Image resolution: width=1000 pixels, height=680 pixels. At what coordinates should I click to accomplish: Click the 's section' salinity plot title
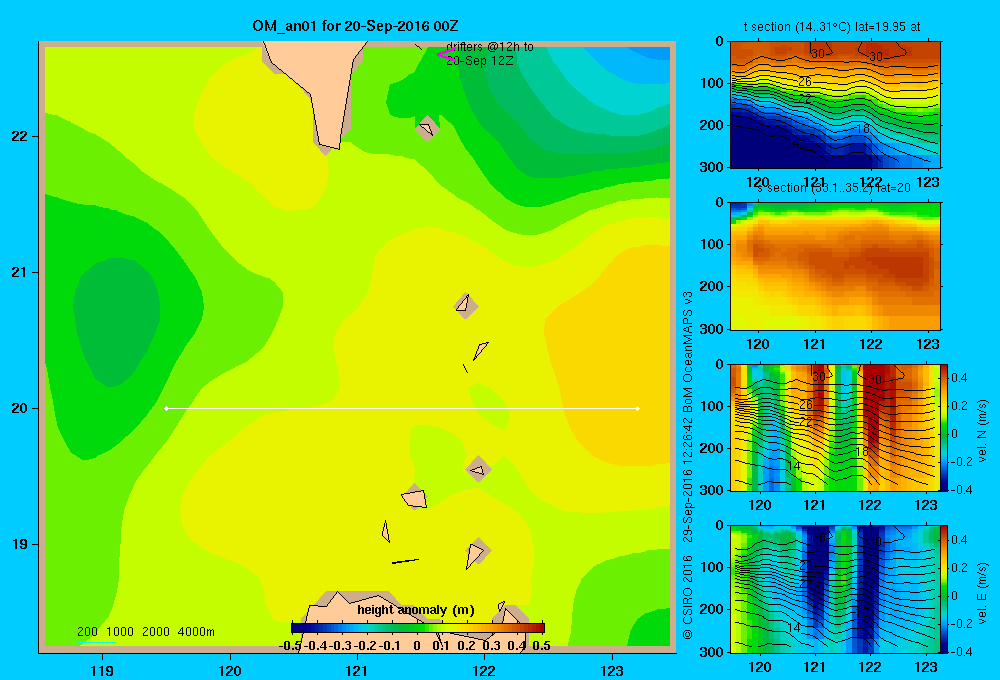click(x=834, y=188)
